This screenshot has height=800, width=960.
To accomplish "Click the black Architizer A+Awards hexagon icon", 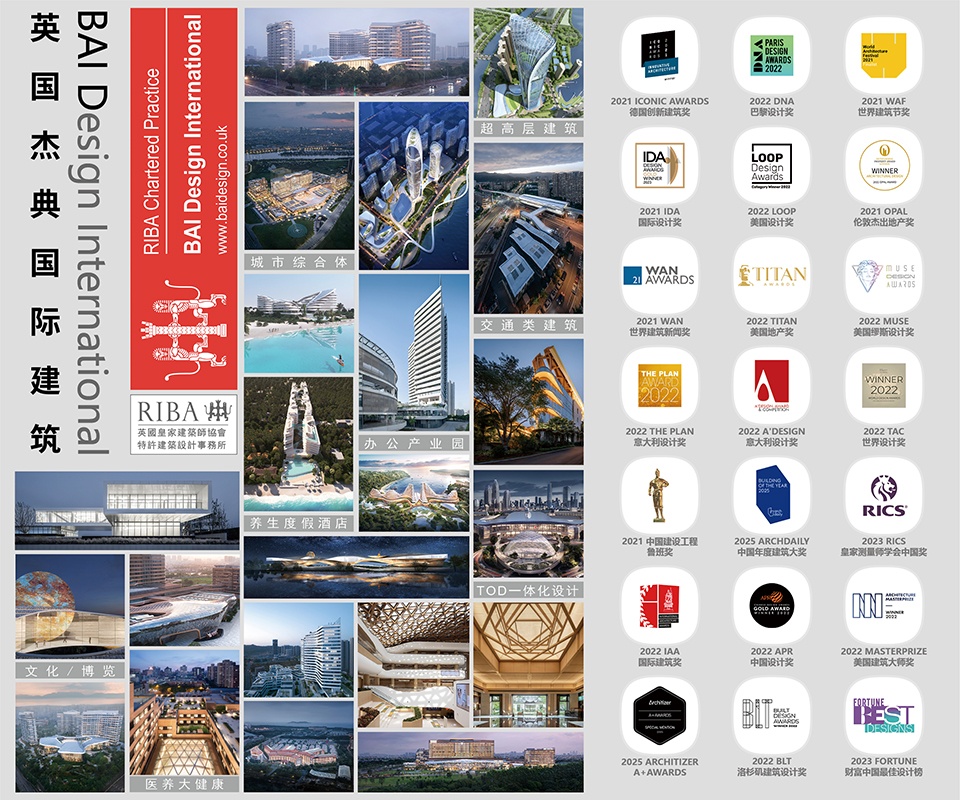I will [659, 716].
